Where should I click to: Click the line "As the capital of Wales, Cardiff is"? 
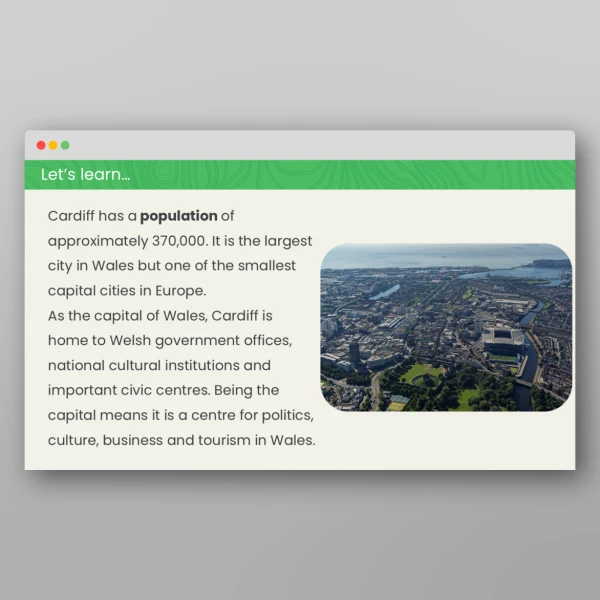[160, 316]
